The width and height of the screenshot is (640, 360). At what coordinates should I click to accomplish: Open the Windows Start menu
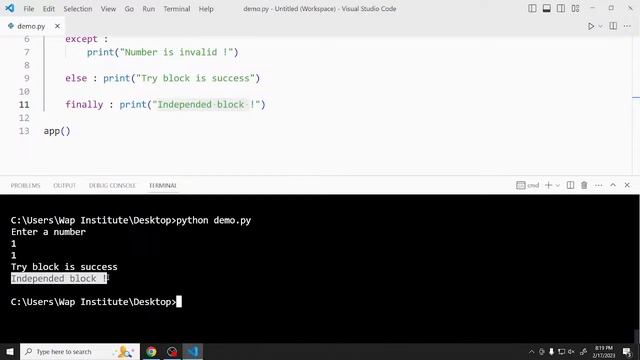point(10,351)
